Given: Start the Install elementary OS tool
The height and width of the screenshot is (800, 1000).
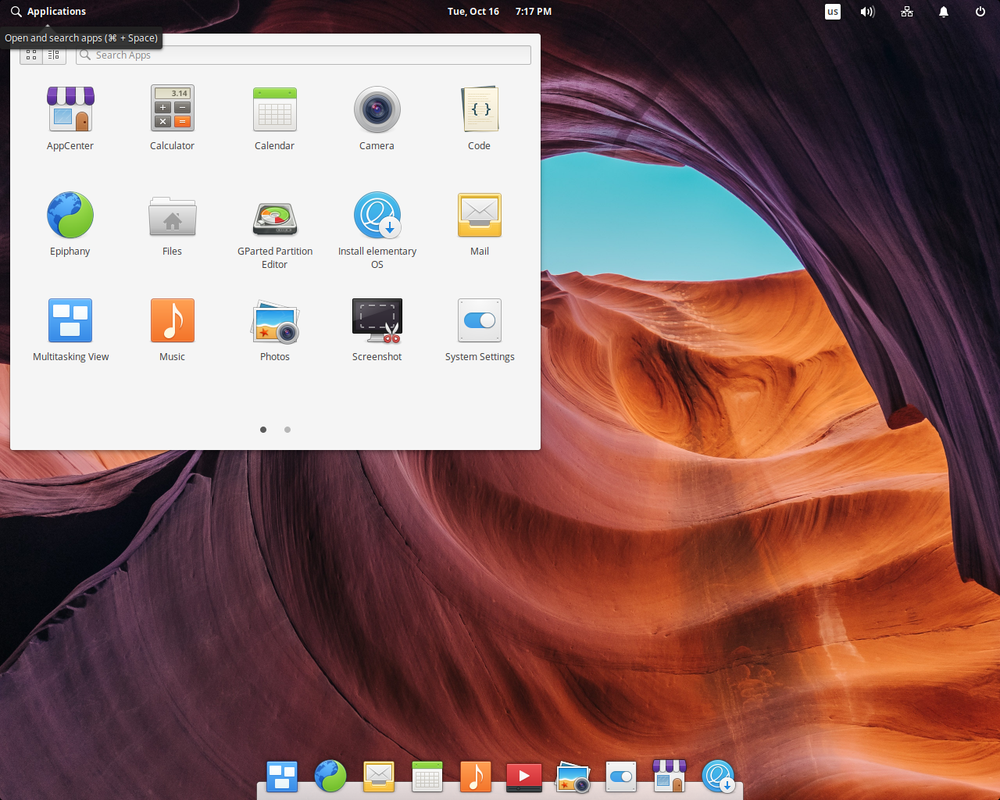Looking at the screenshot, I should [377, 215].
